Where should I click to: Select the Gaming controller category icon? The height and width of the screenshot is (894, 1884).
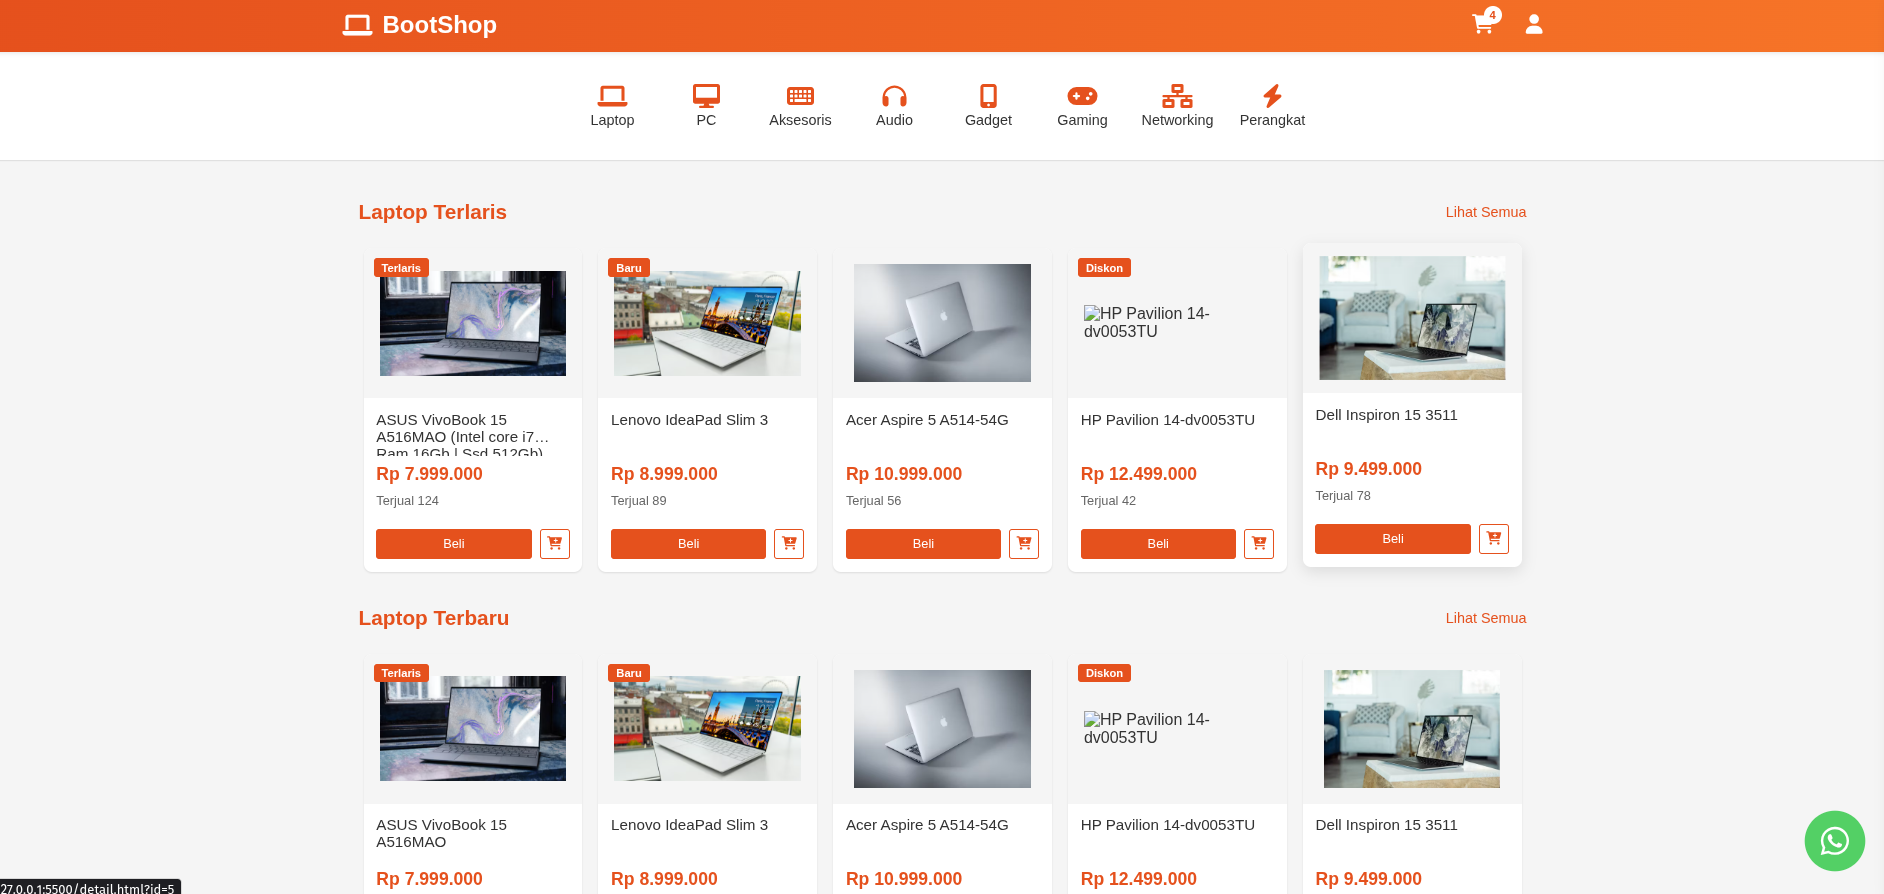pyautogui.click(x=1082, y=106)
